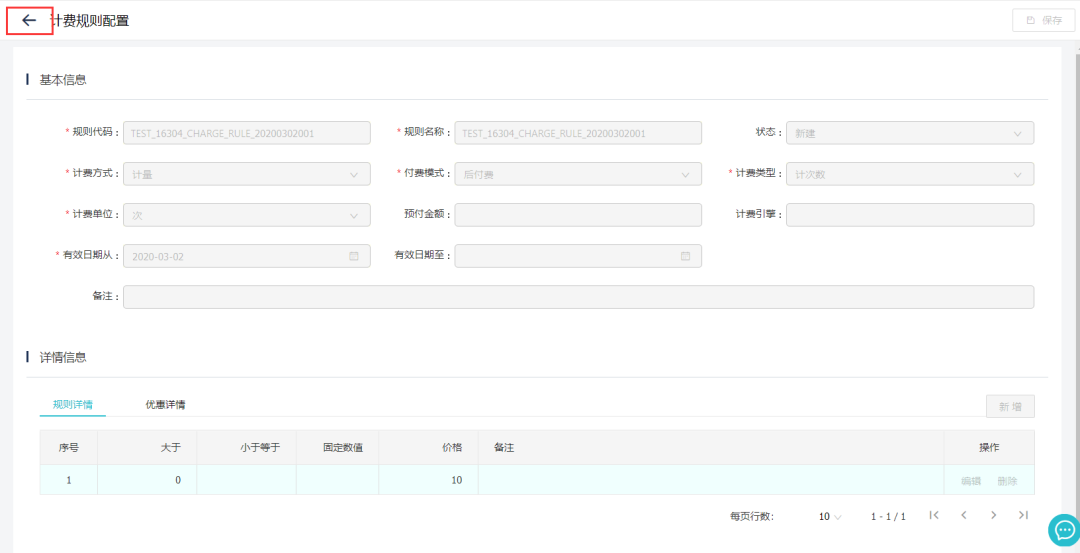Viewport: 1080px width, 553px height.
Task: Click the back arrow icon
Action: click(x=29, y=20)
